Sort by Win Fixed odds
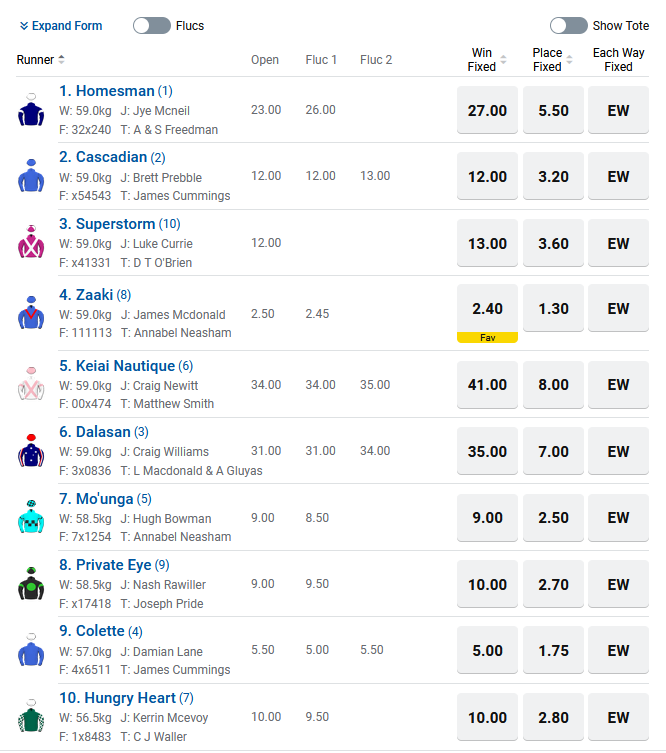Image resolution: width=666 pixels, height=753 pixels. 503,60
